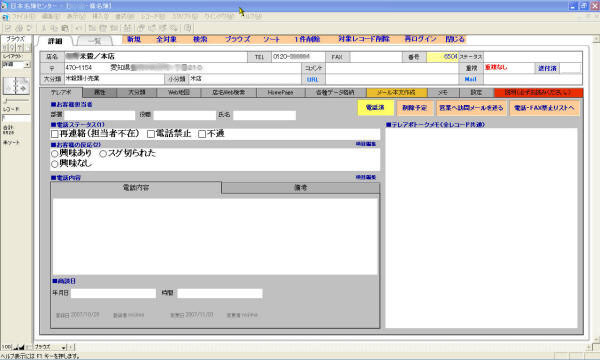The width and height of the screenshot is (600, 360).
Task: Open the 表示 menu
Action: (x=76, y=17)
